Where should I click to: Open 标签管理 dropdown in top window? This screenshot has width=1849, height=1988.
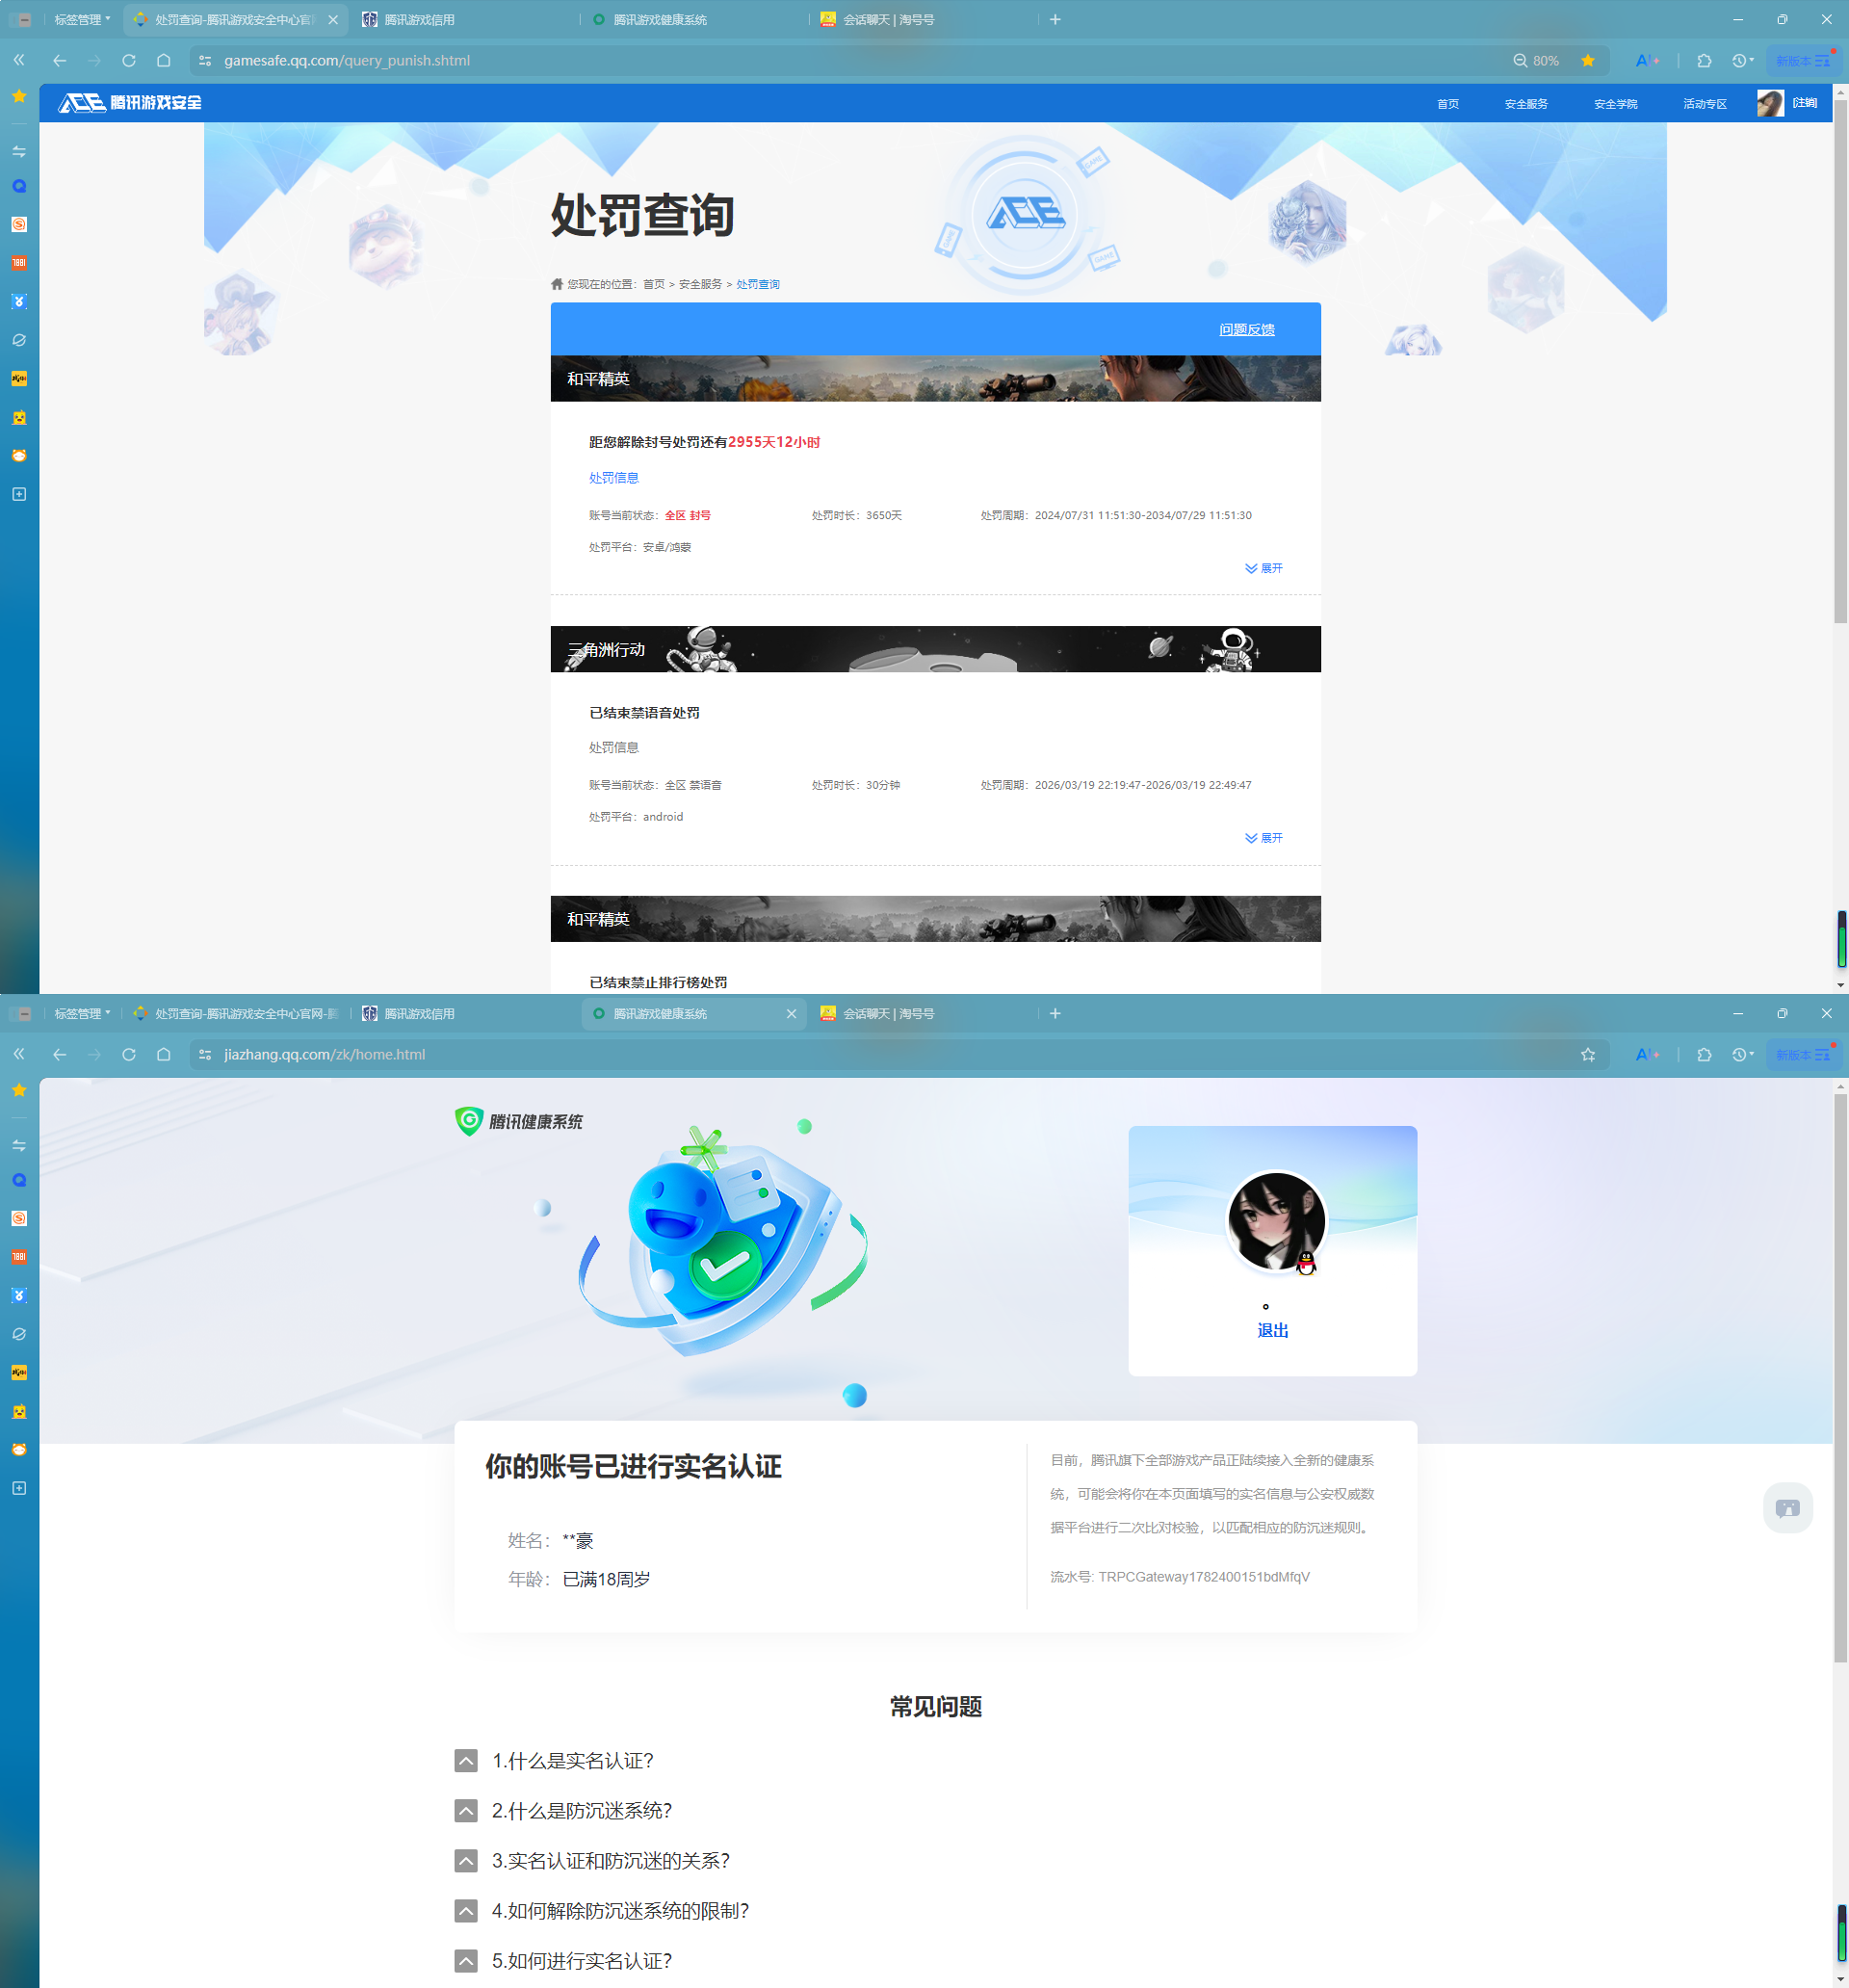pyautogui.click(x=82, y=19)
